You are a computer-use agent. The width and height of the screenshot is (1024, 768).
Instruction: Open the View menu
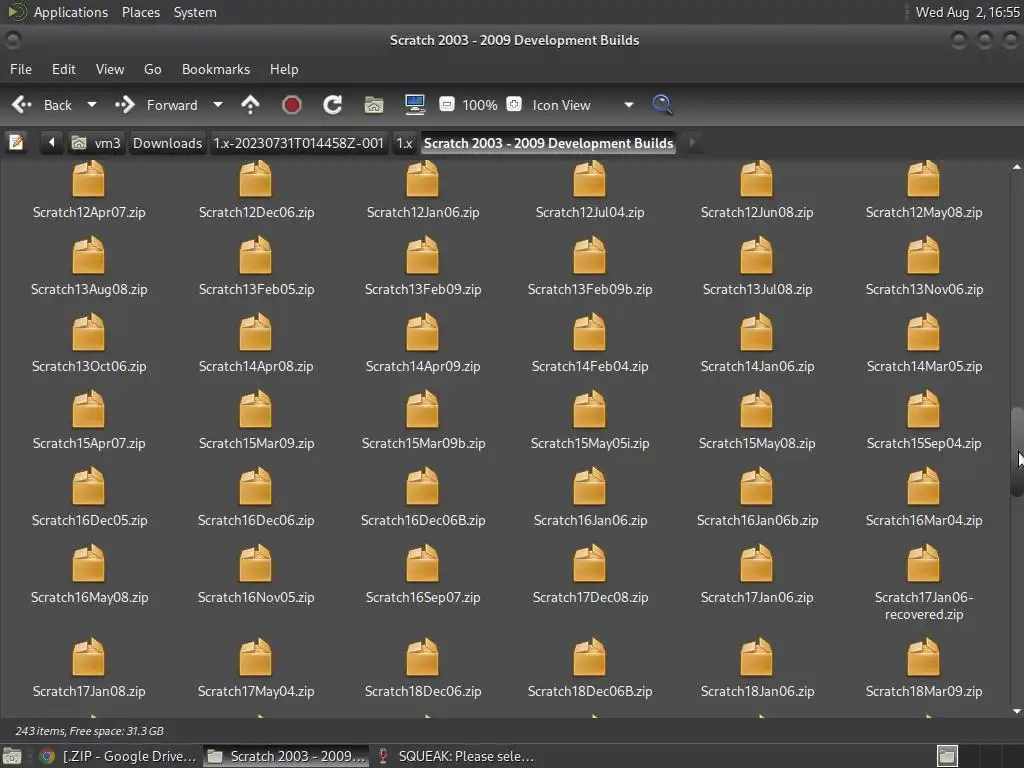110,69
